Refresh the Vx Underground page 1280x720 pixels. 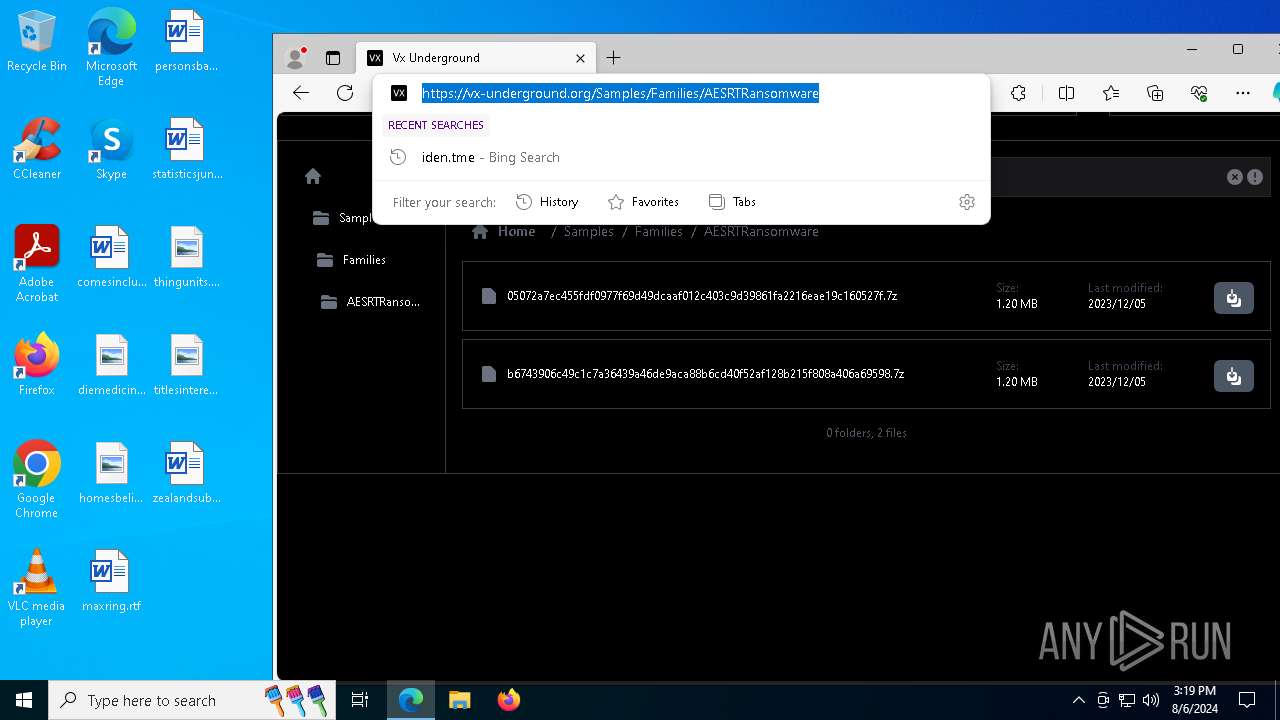click(x=345, y=93)
